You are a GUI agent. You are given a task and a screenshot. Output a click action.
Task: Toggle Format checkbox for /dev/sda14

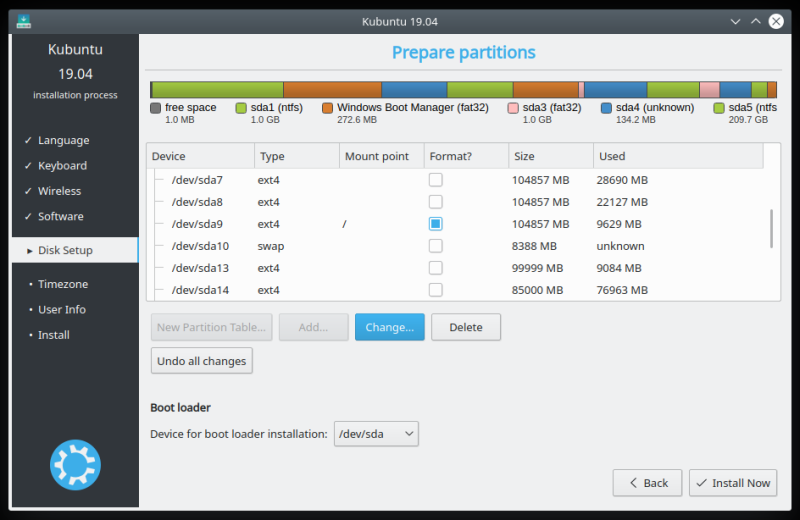tap(436, 289)
